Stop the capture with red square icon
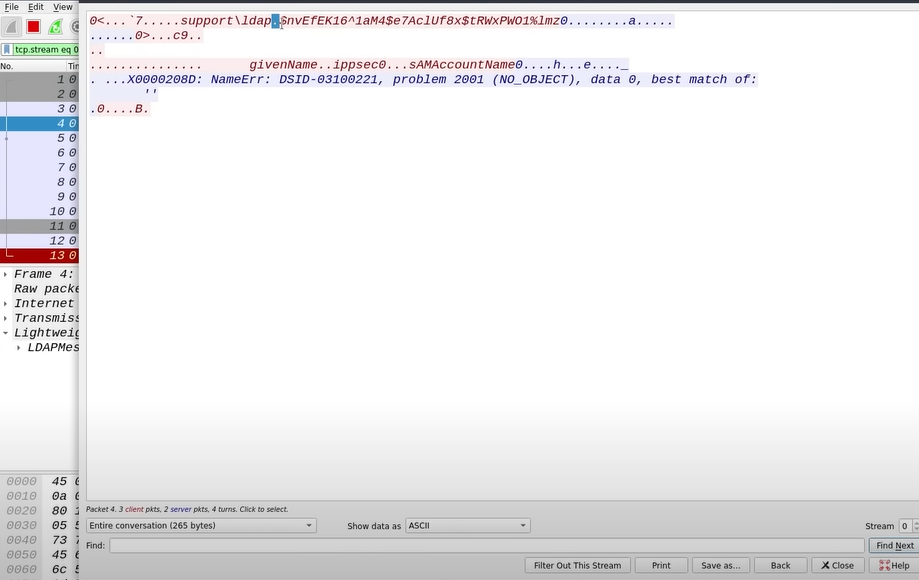 (33, 27)
